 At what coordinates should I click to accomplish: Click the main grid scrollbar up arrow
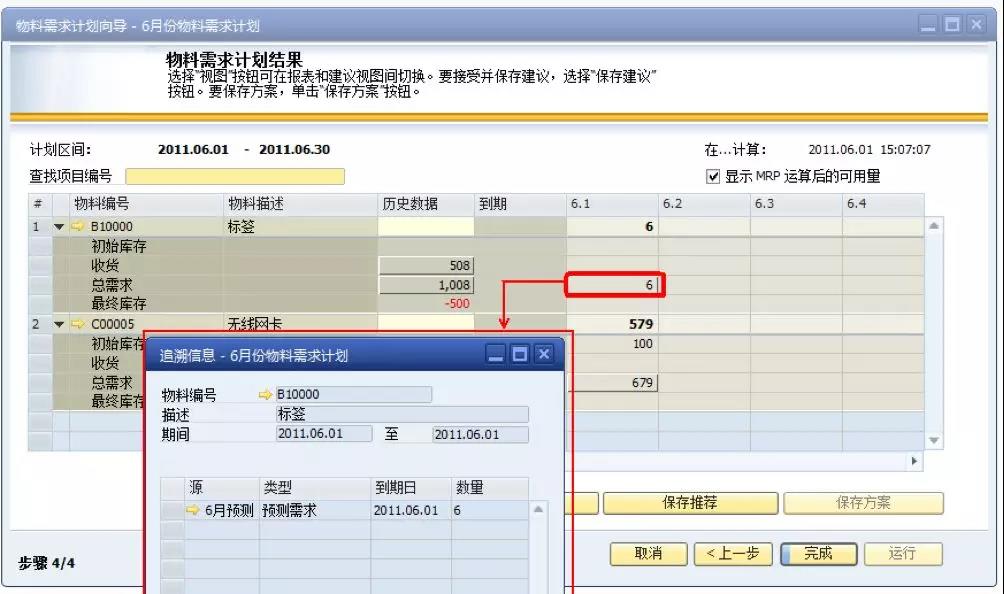pyautogui.click(x=934, y=226)
